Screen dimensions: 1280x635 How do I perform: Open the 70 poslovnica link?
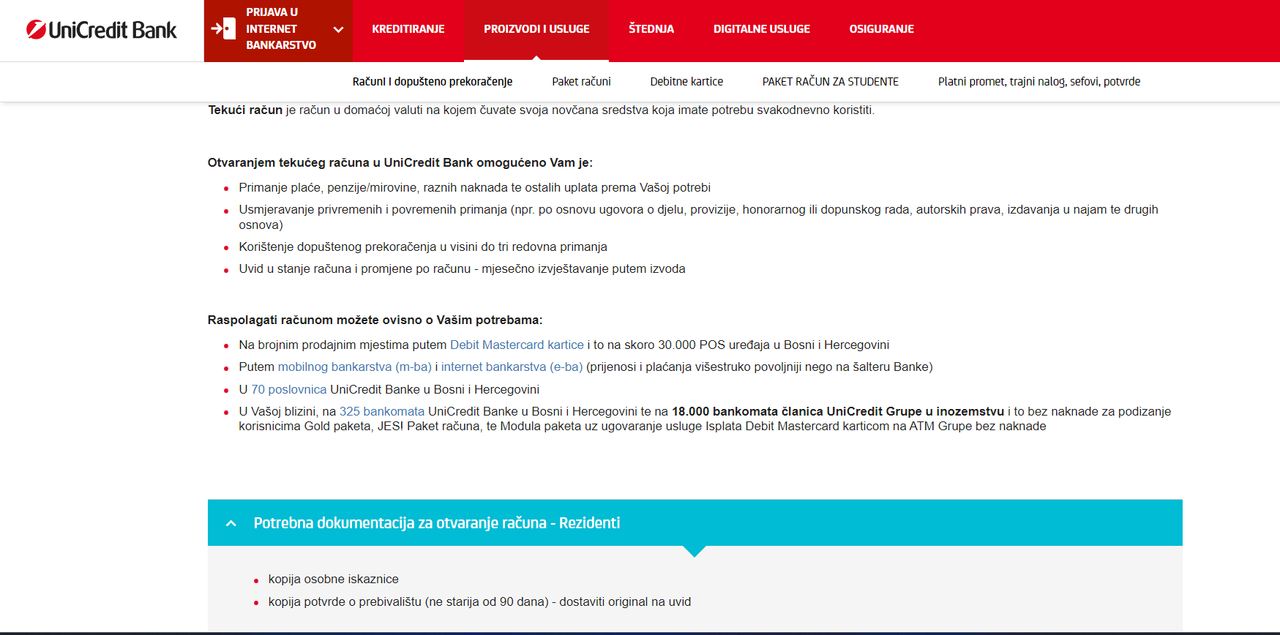click(289, 389)
